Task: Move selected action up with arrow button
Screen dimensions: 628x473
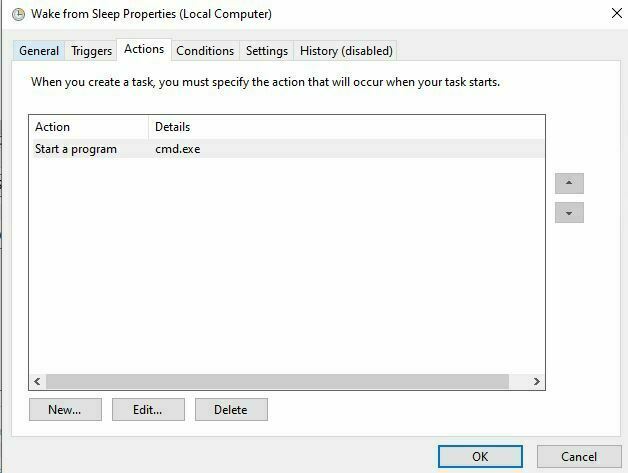Action: [569, 183]
